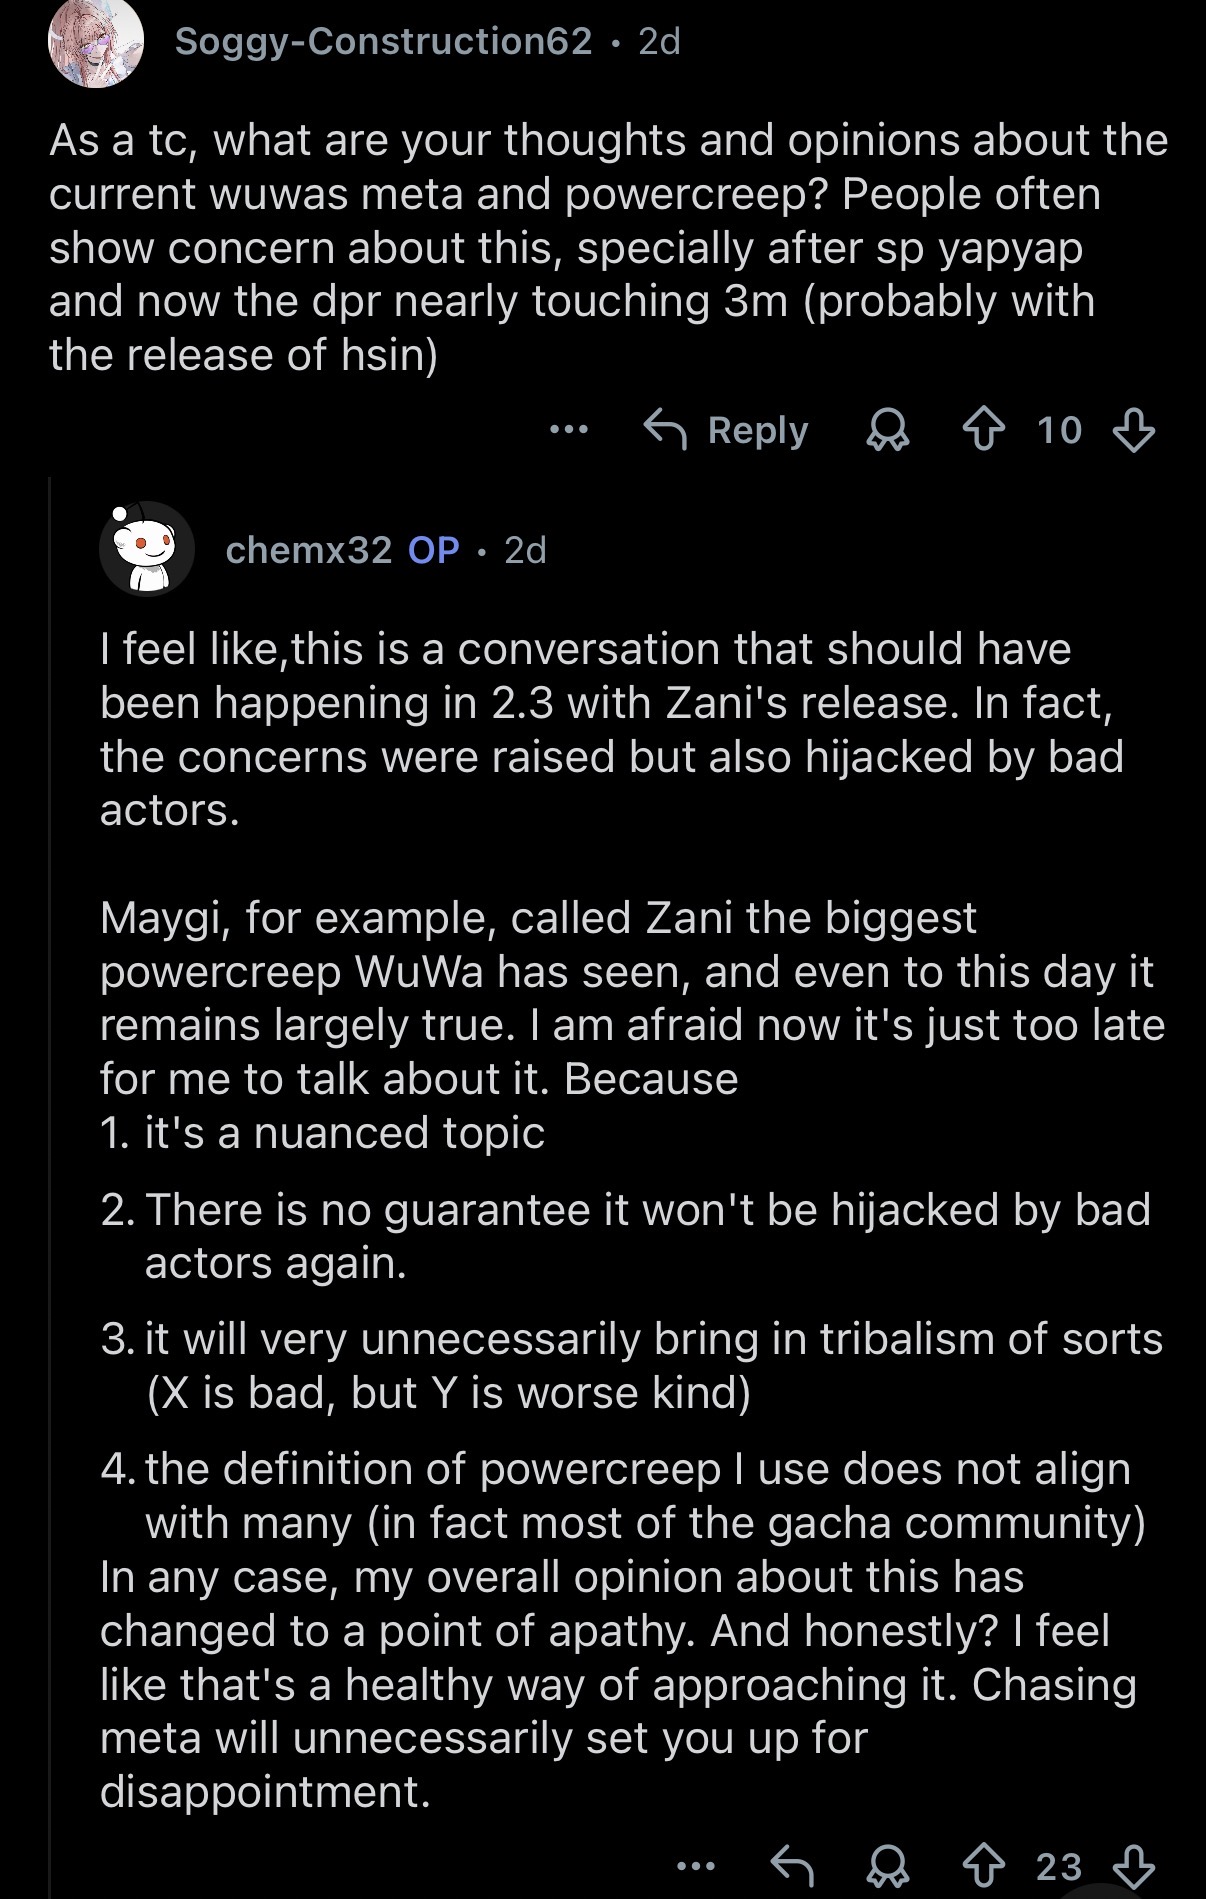
Task: Give an award to Soggy-Construction62's comment
Action: pos(886,431)
